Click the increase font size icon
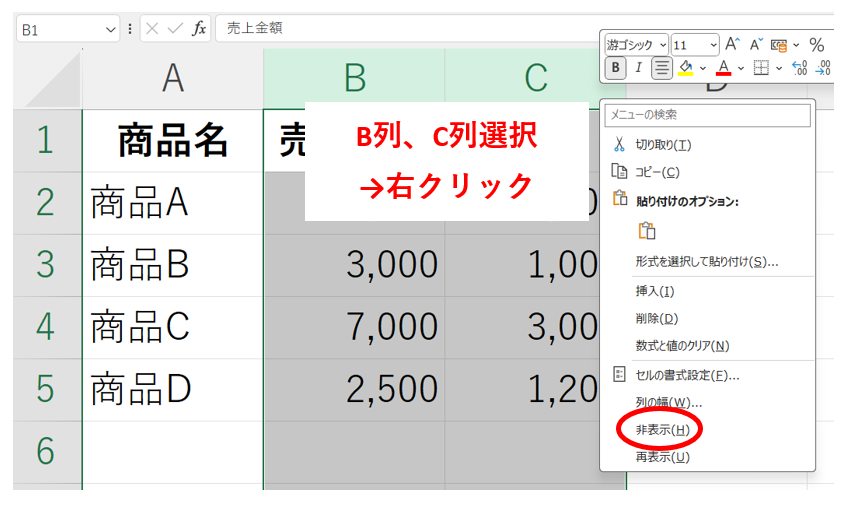The image size is (851, 510). (733, 45)
